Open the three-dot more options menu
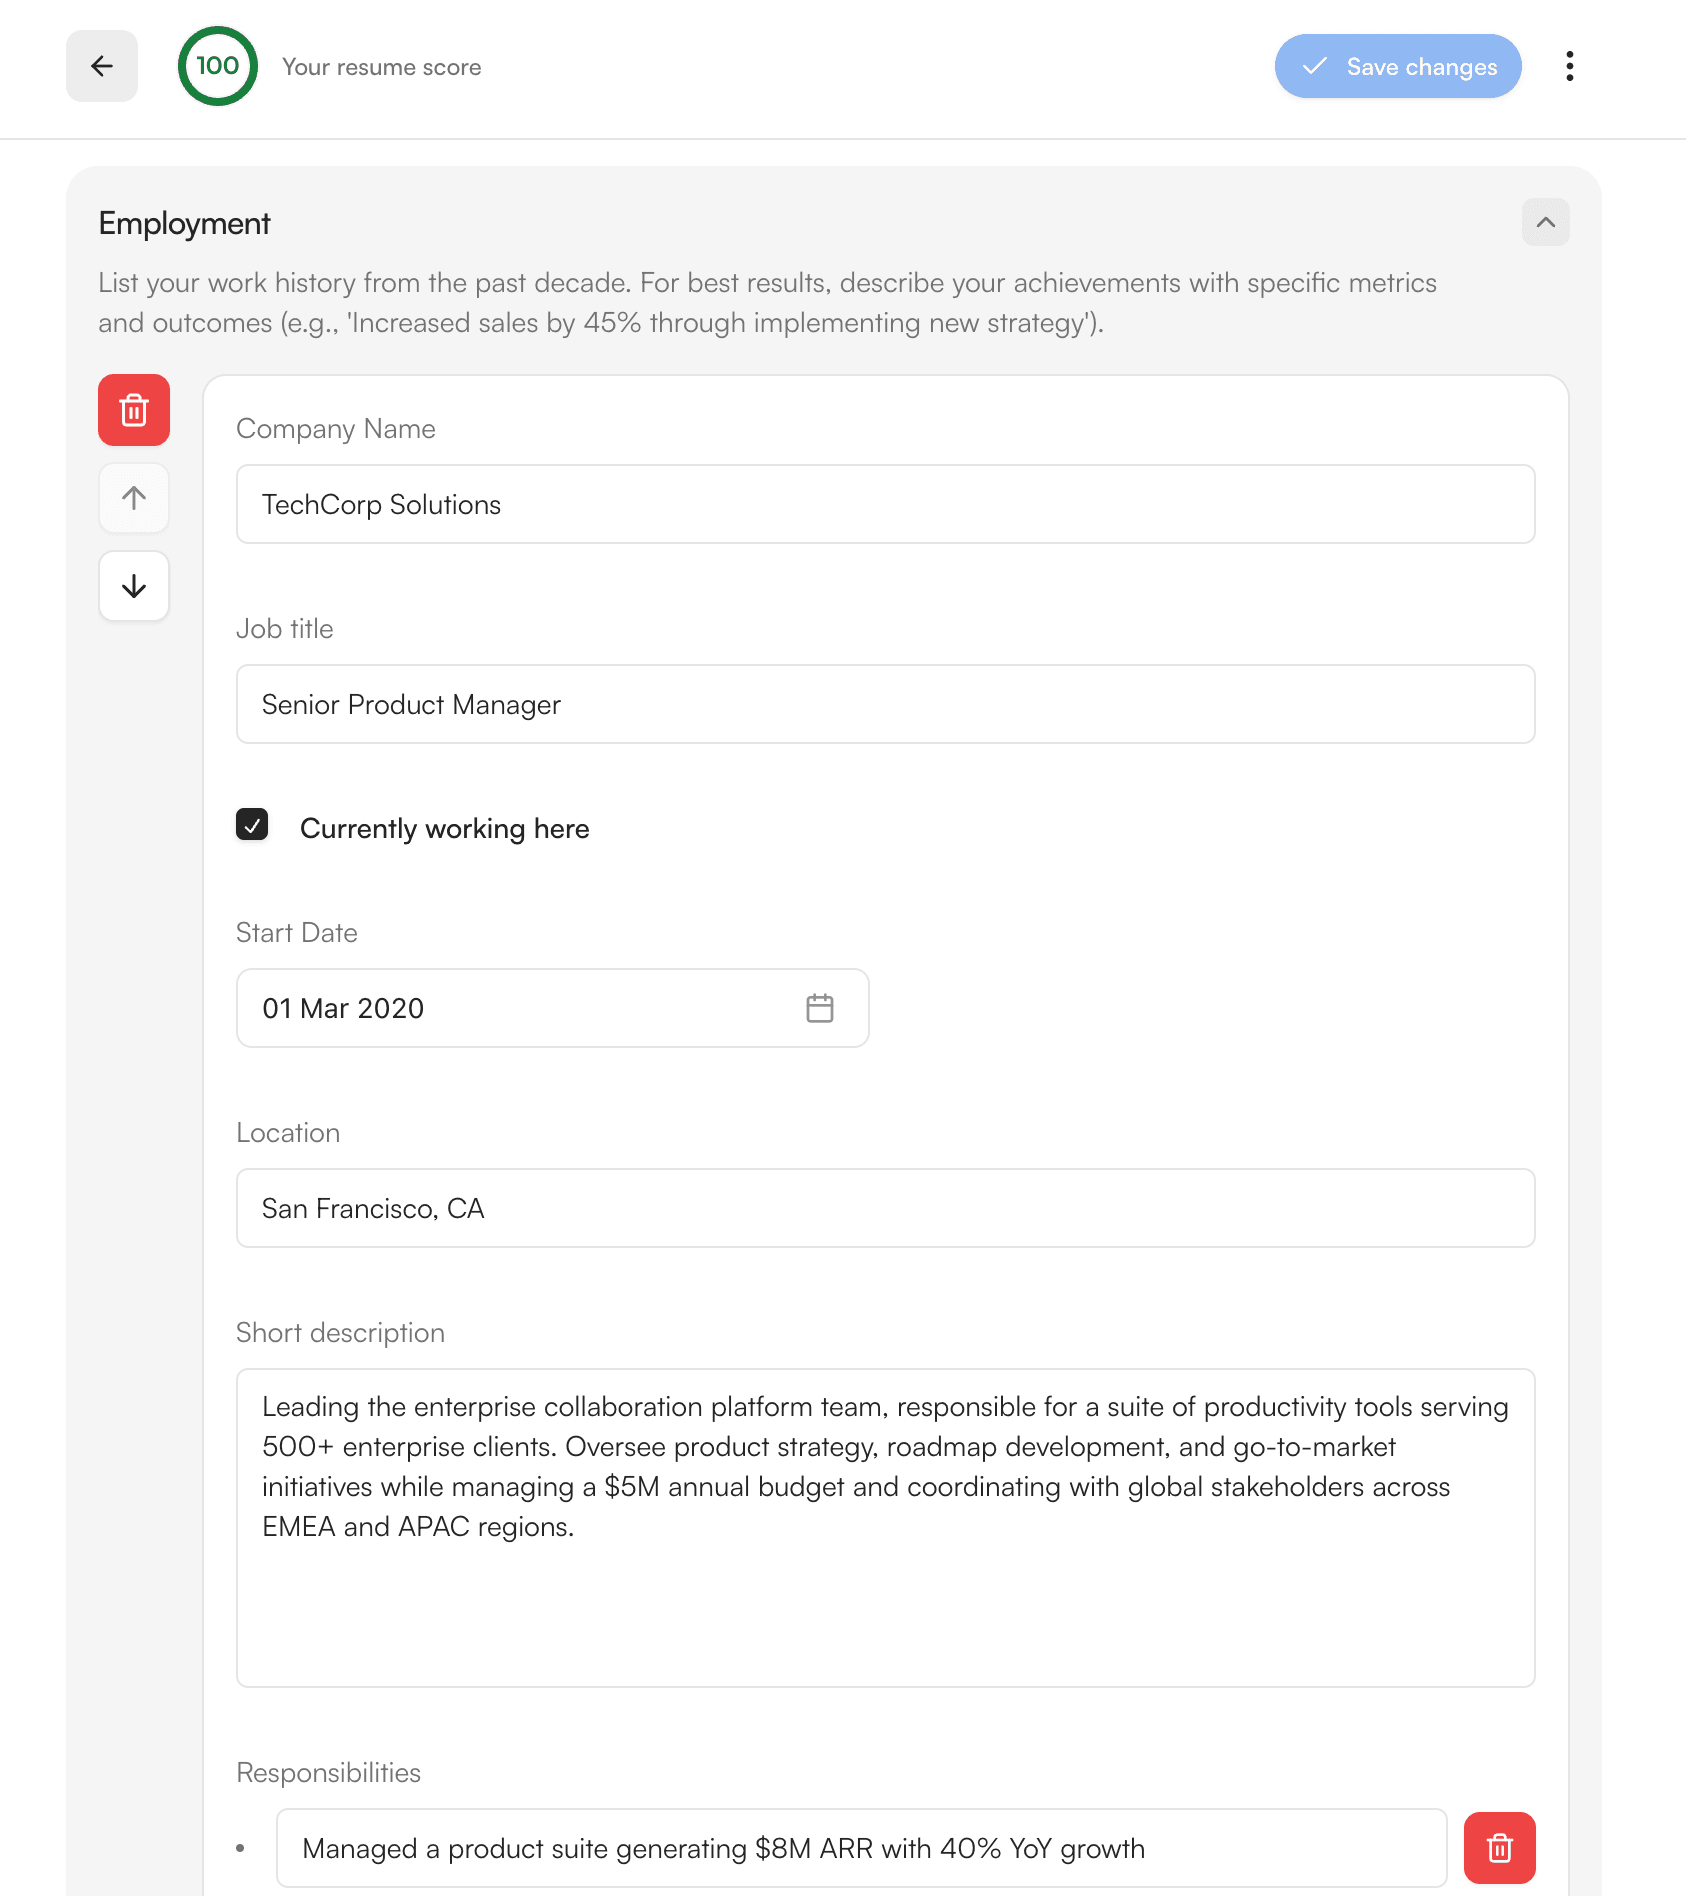The image size is (1686, 1896). pos(1569,66)
